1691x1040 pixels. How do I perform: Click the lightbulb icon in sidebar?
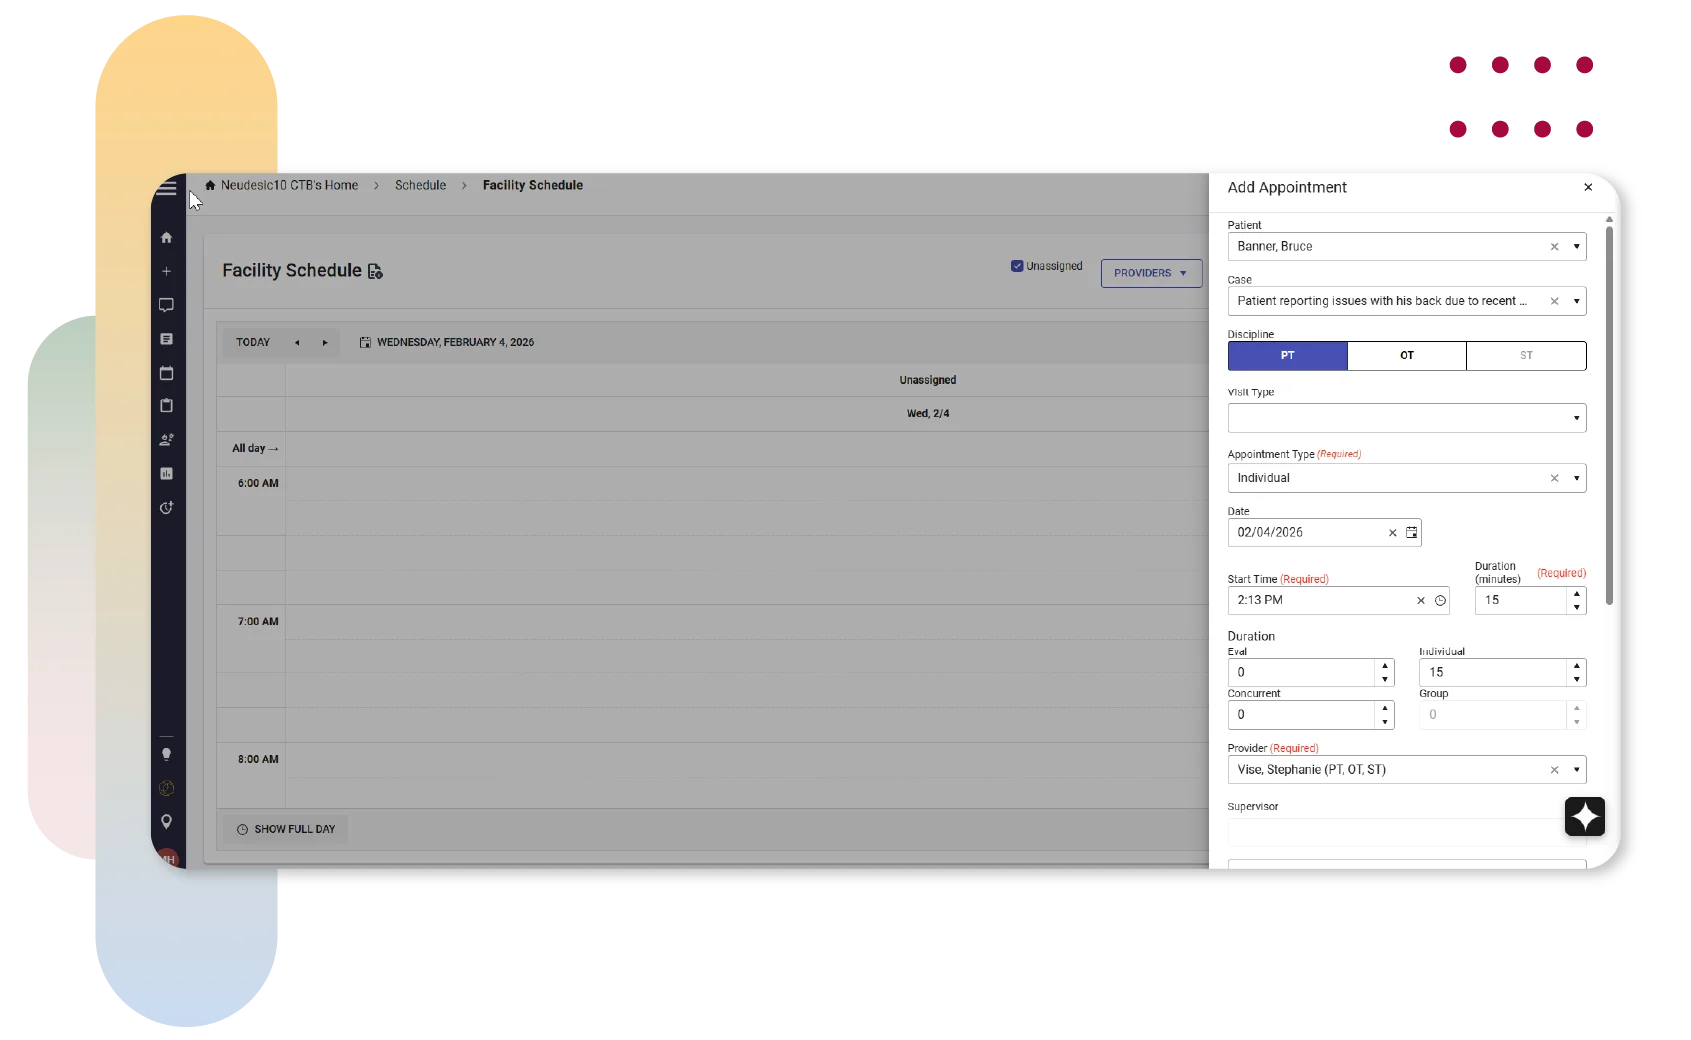(x=167, y=755)
